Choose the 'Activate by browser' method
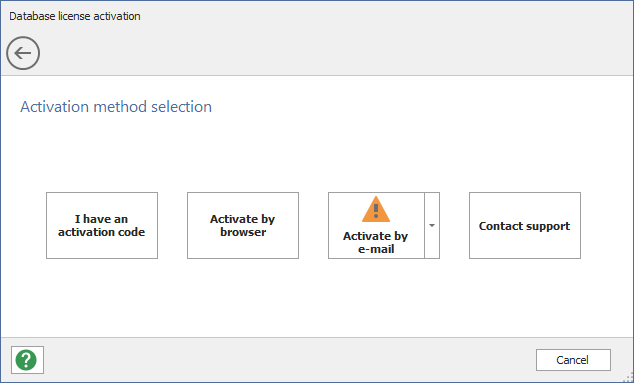The height and width of the screenshot is (383, 634). point(243,225)
